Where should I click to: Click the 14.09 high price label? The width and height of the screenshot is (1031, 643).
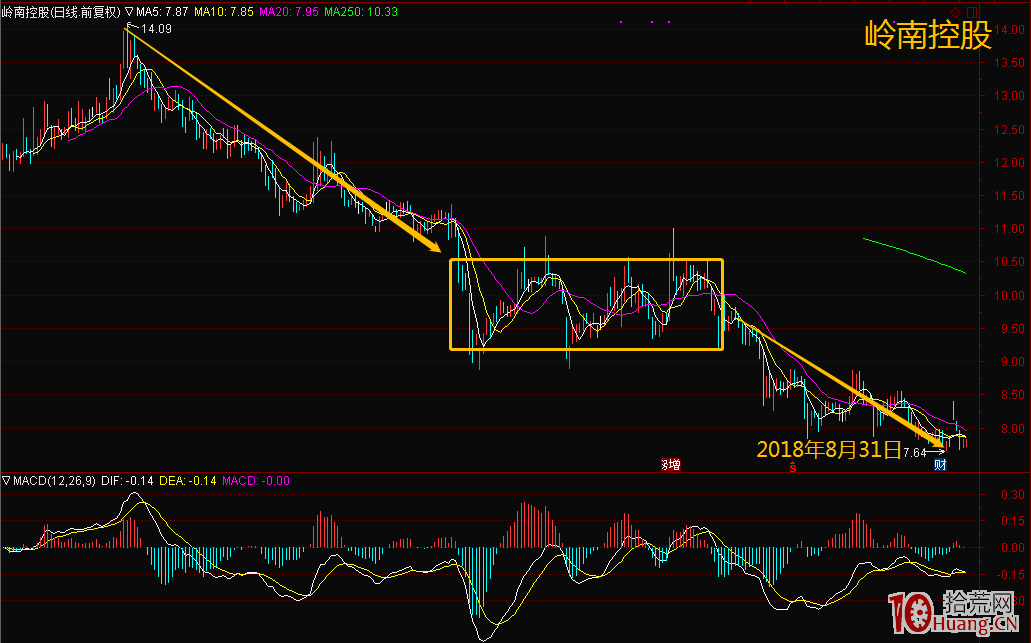tap(156, 29)
